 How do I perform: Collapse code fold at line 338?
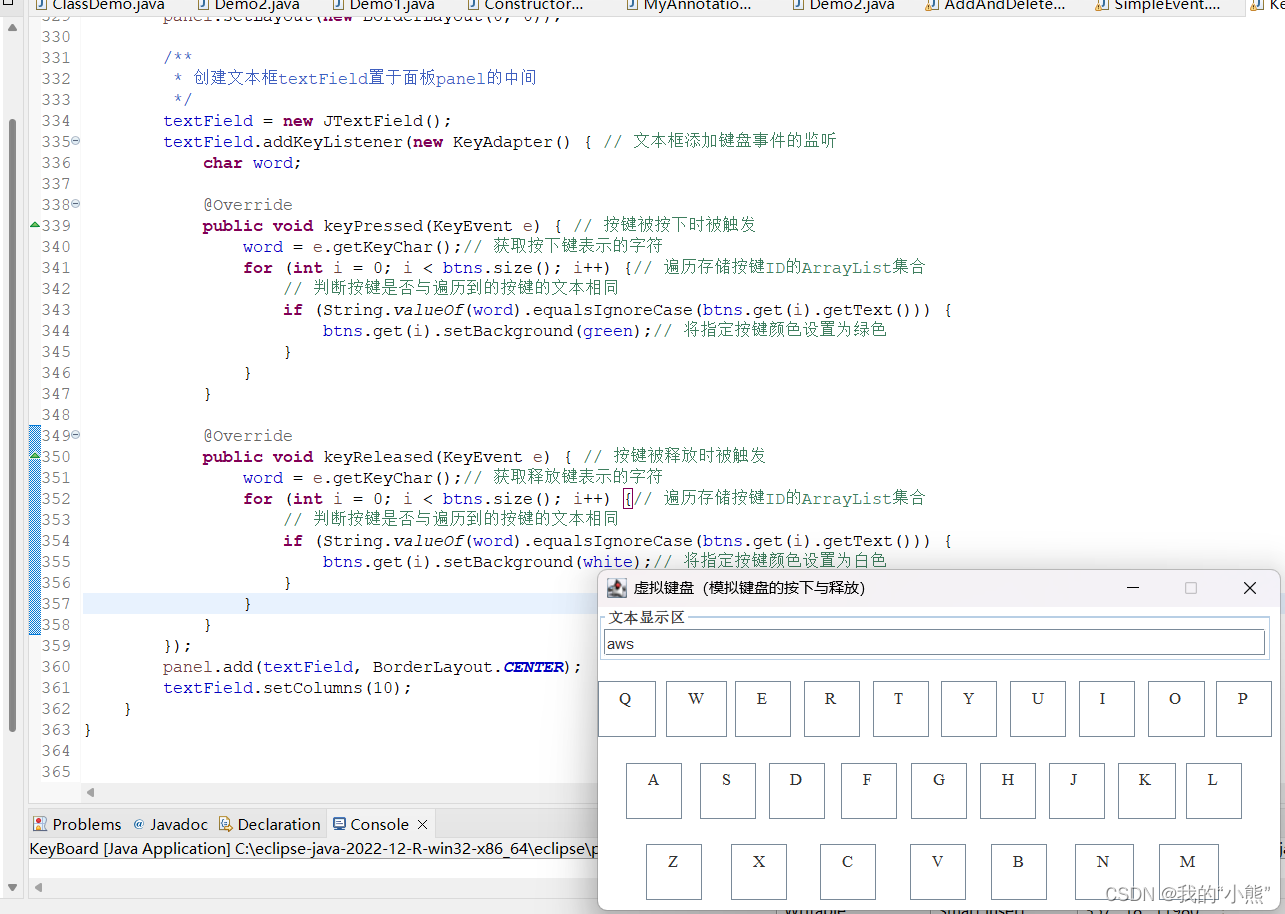pos(76,204)
